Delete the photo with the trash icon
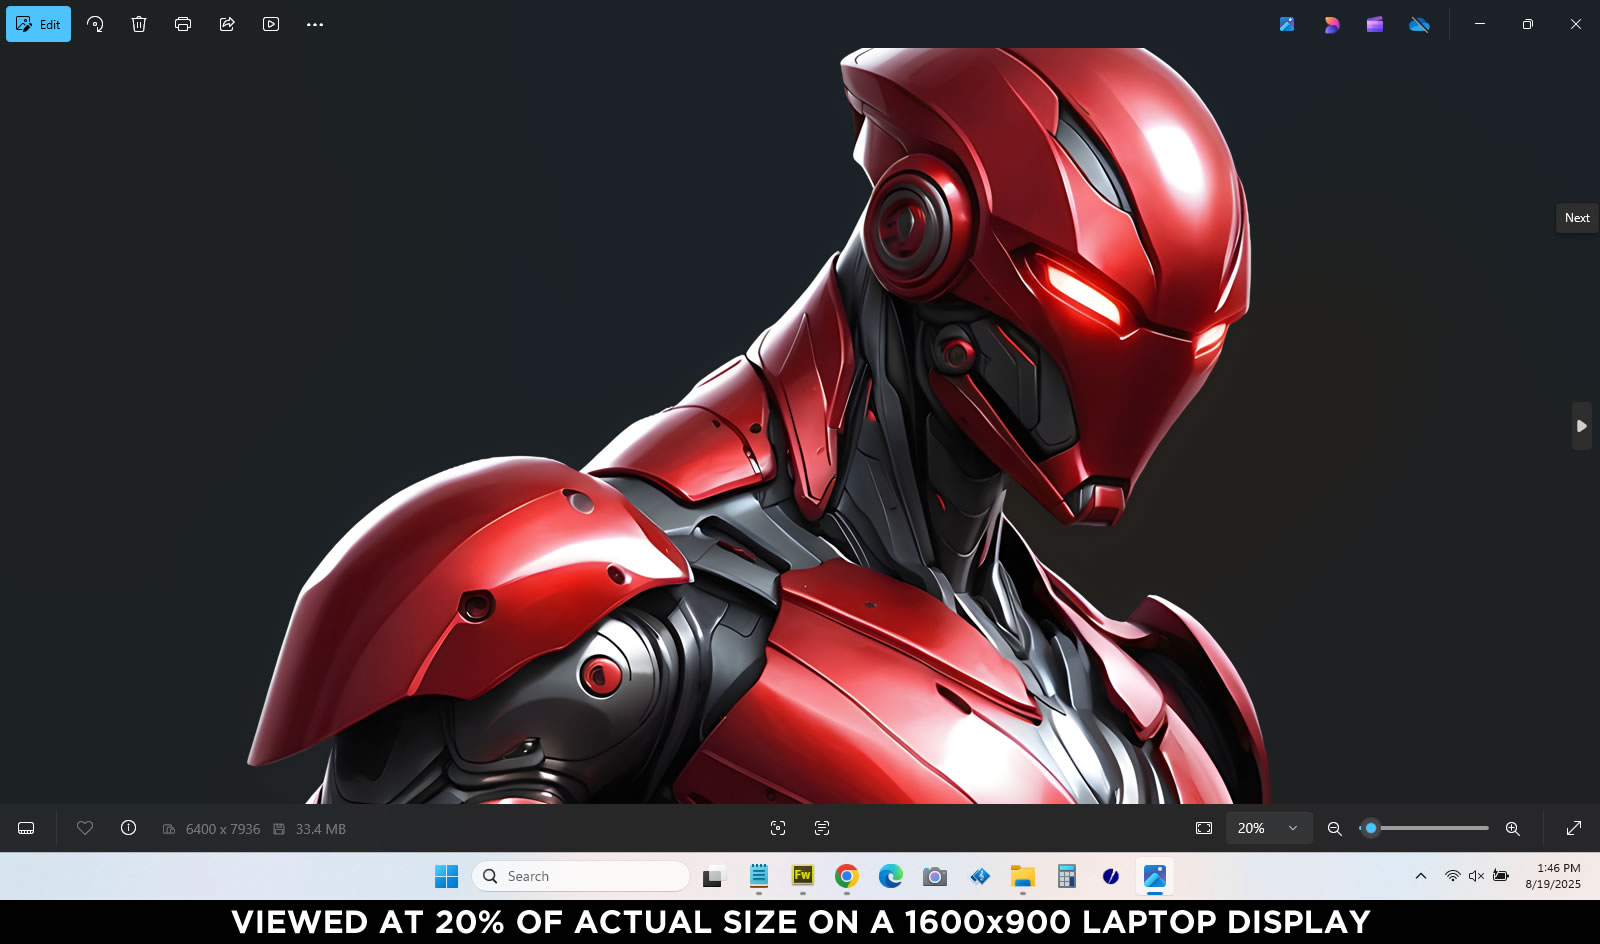This screenshot has height=944, width=1600. click(x=139, y=24)
